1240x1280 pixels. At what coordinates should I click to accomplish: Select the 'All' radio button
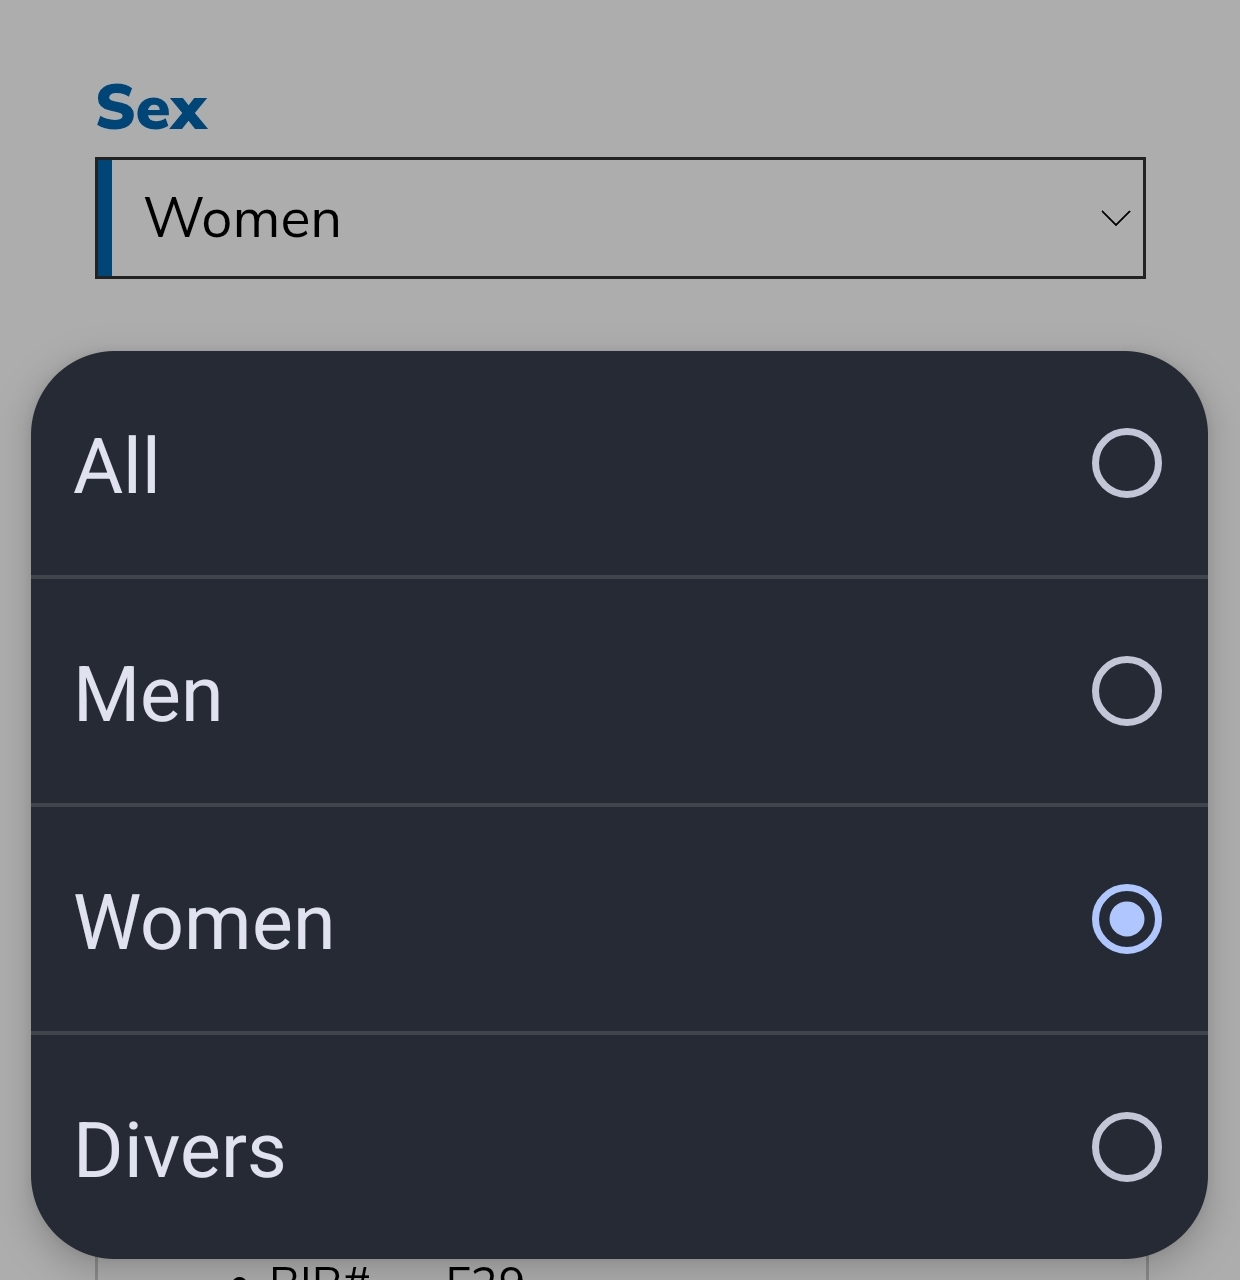tap(1126, 463)
